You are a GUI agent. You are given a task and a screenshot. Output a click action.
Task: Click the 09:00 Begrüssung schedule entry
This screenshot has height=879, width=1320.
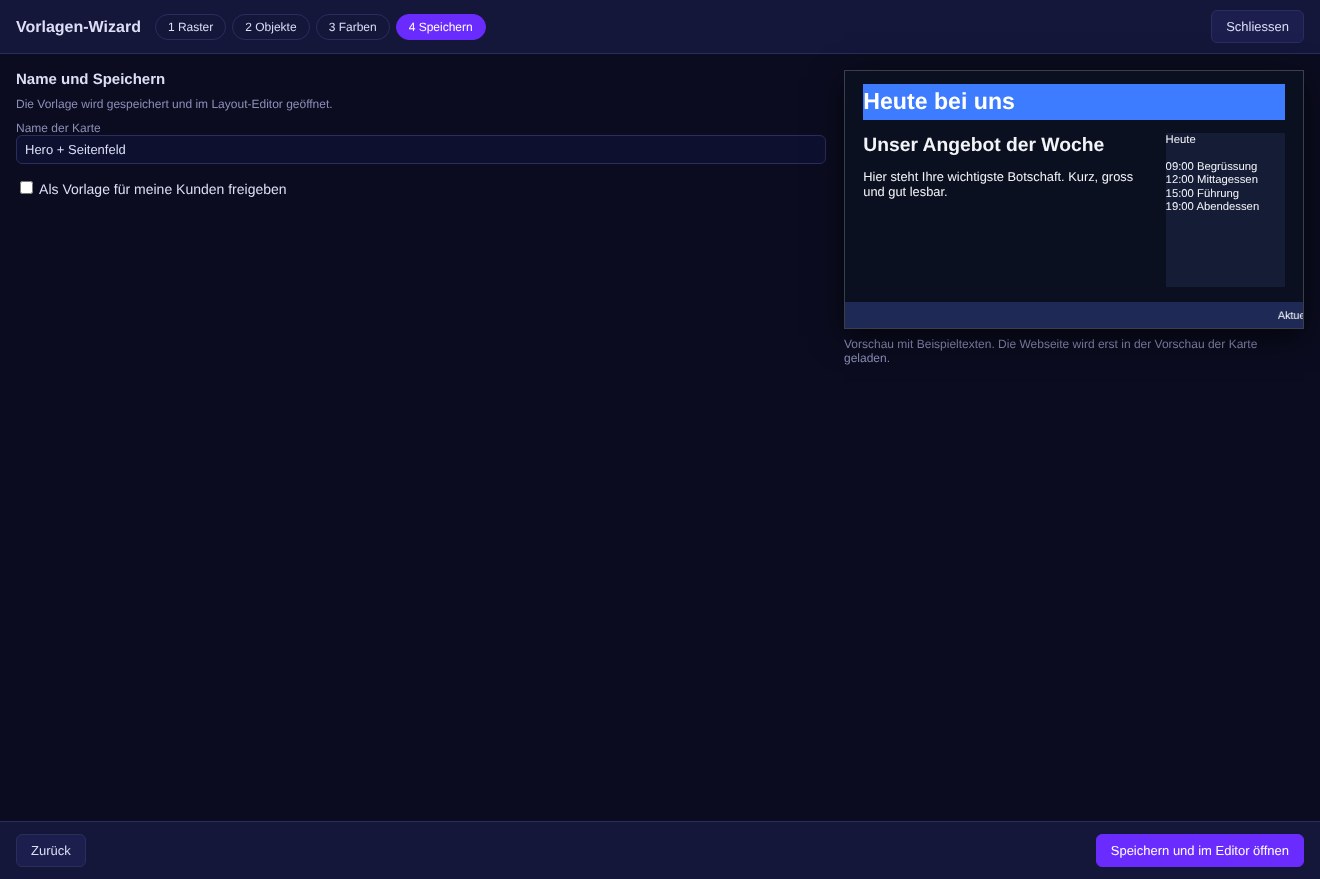click(1211, 166)
